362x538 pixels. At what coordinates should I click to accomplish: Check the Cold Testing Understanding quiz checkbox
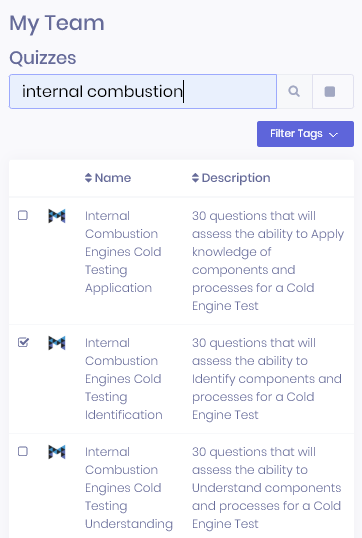click(x=23, y=451)
